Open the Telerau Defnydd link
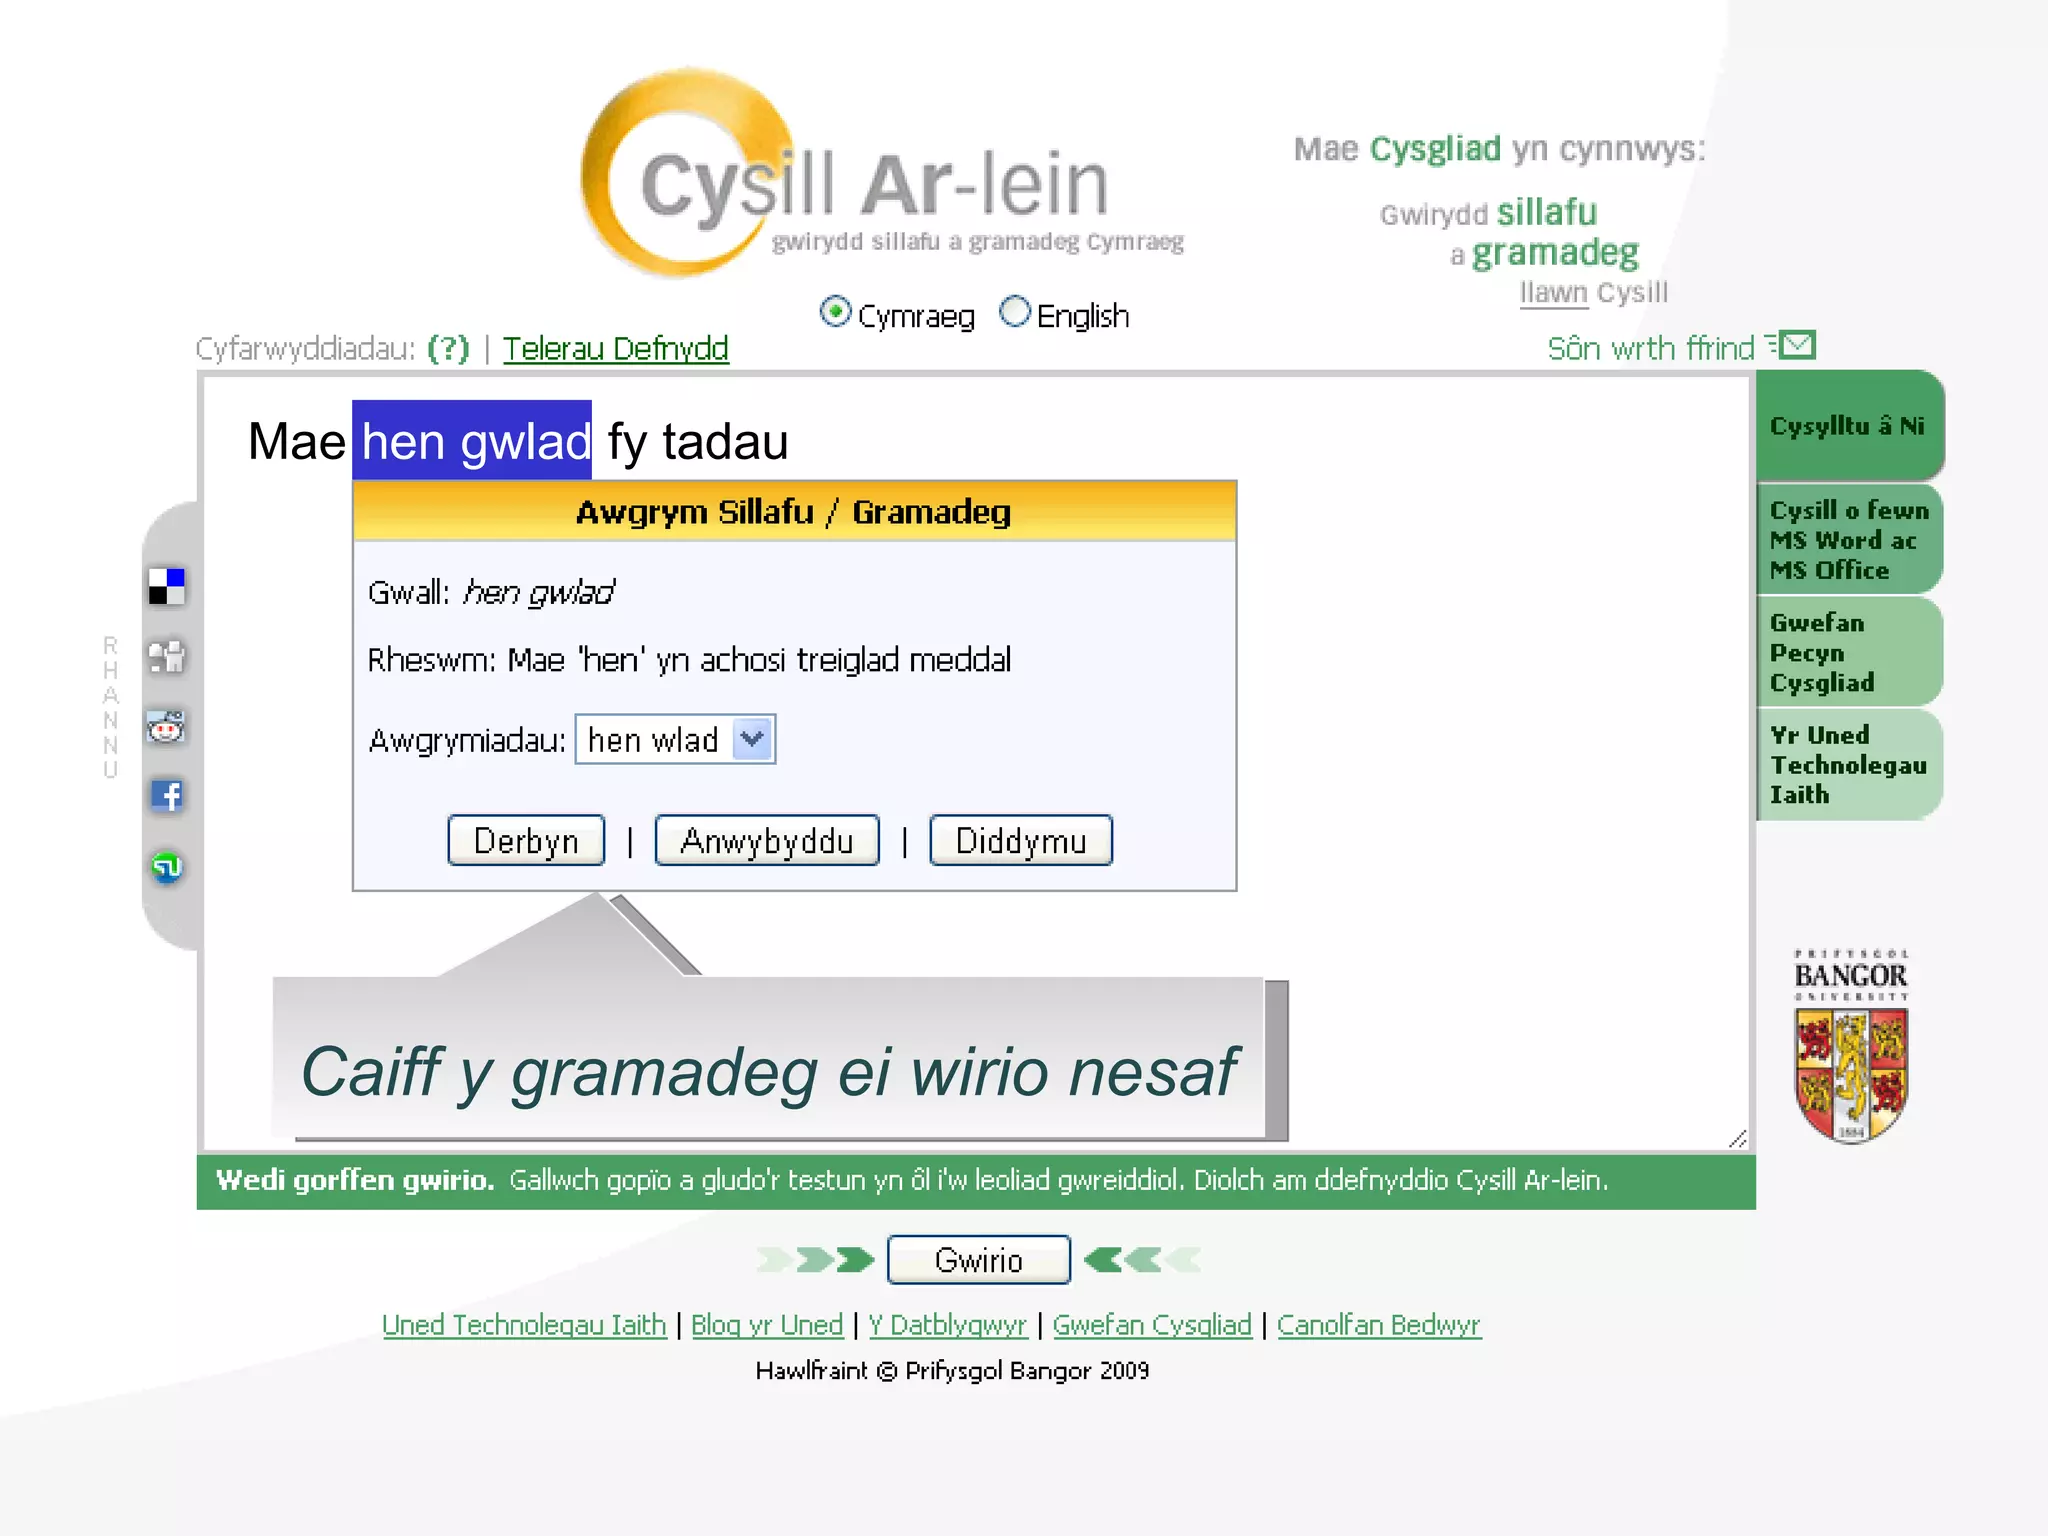The height and width of the screenshot is (1536, 2048). click(615, 348)
